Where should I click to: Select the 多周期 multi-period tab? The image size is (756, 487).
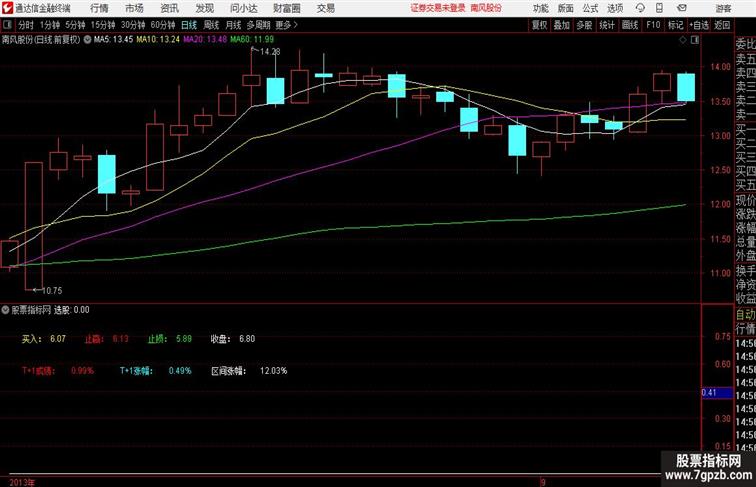258,25
